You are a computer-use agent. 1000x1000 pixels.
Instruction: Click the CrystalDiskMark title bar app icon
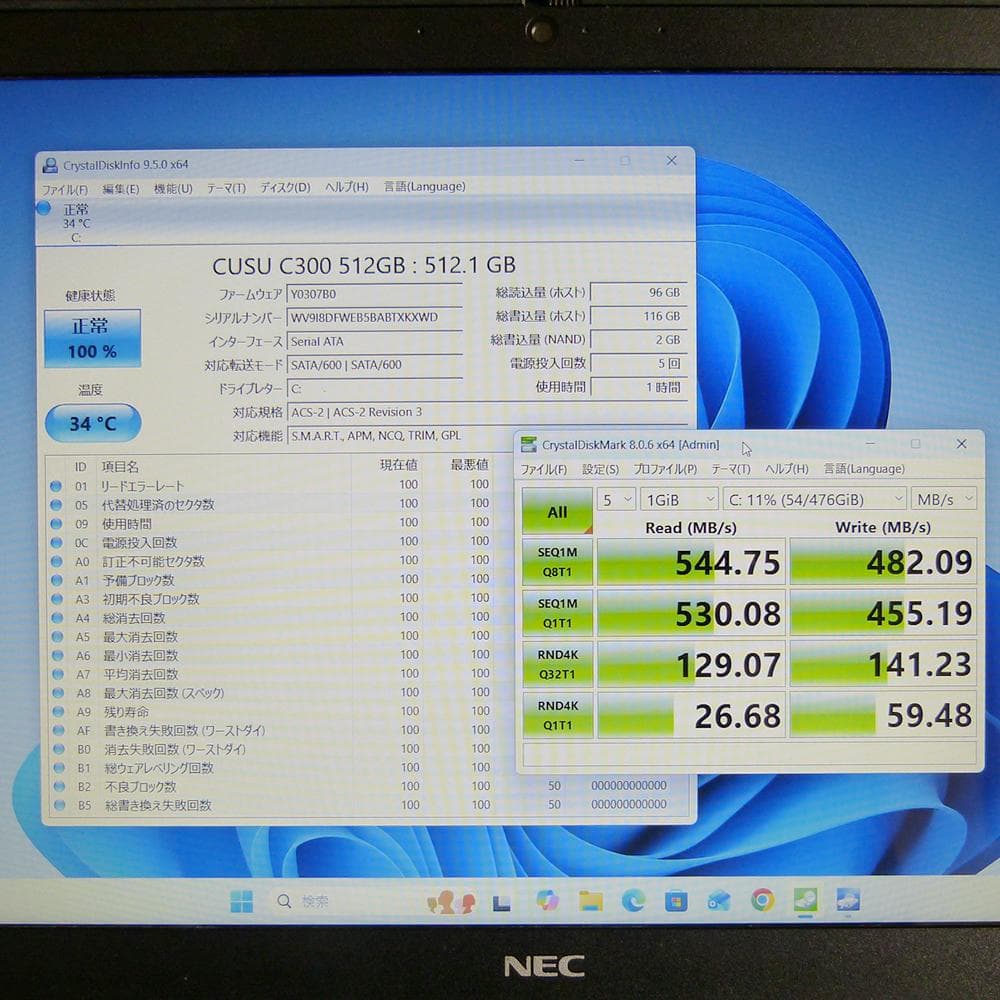[x=529, y=445]
